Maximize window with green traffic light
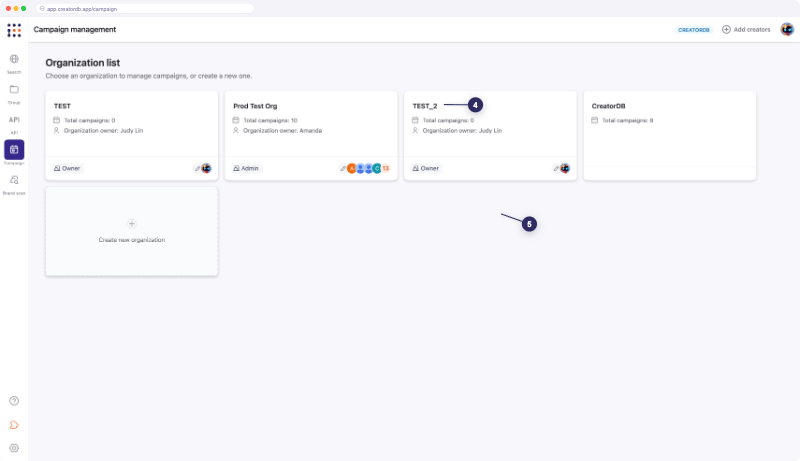 pos(23,9)
